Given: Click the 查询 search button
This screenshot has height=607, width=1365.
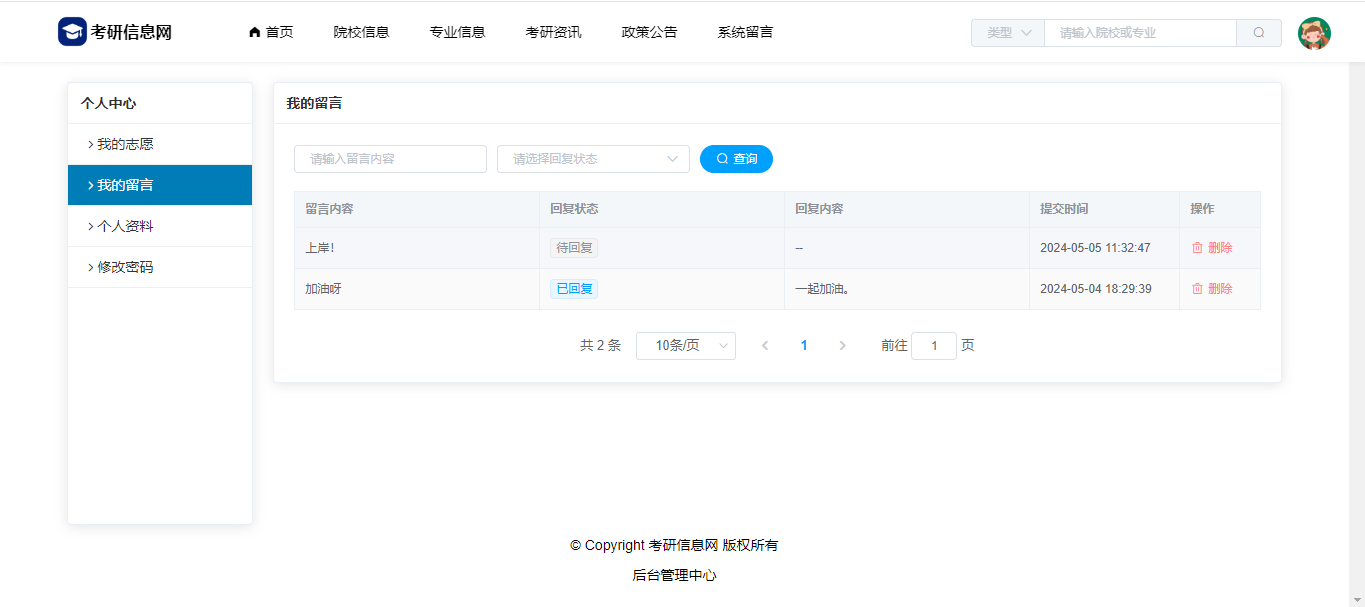Looking at the screenshot, I should [736, 159].
